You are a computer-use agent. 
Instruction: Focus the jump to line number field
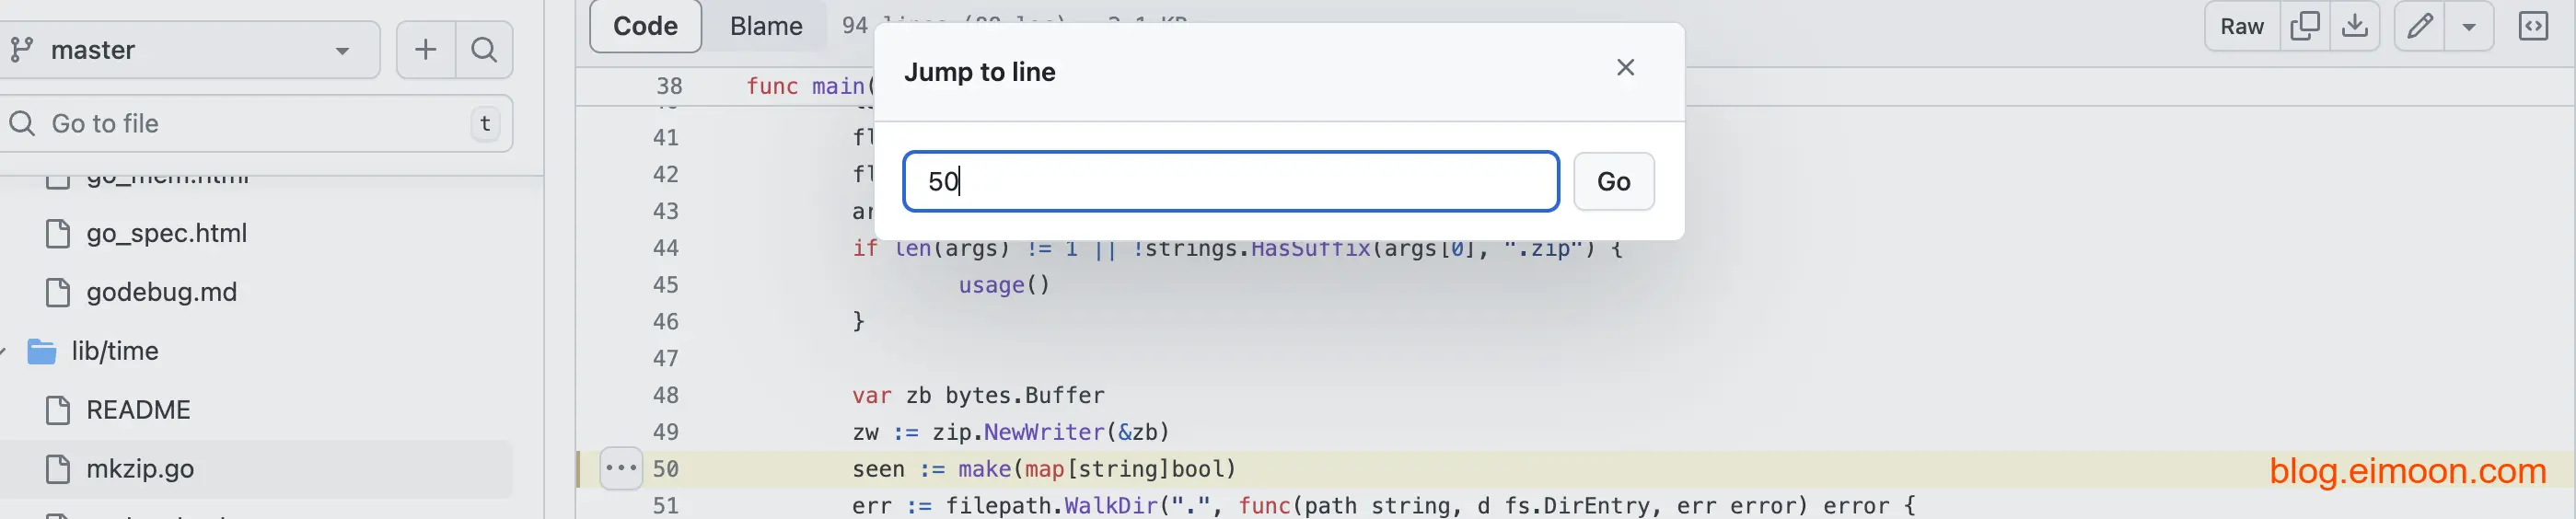click(1230, 182)
